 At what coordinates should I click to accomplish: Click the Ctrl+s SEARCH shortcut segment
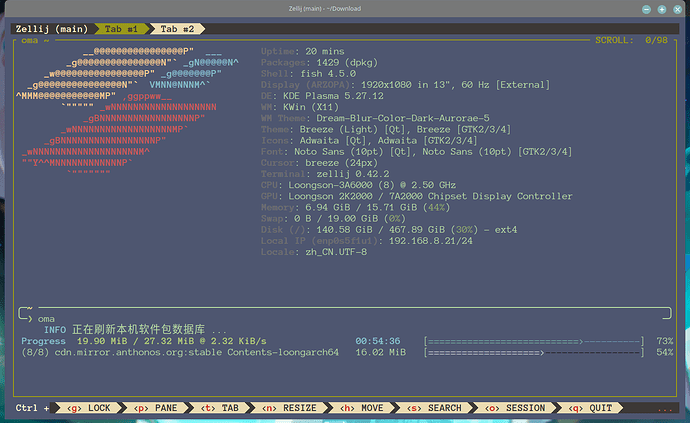(x=434, y=408)
